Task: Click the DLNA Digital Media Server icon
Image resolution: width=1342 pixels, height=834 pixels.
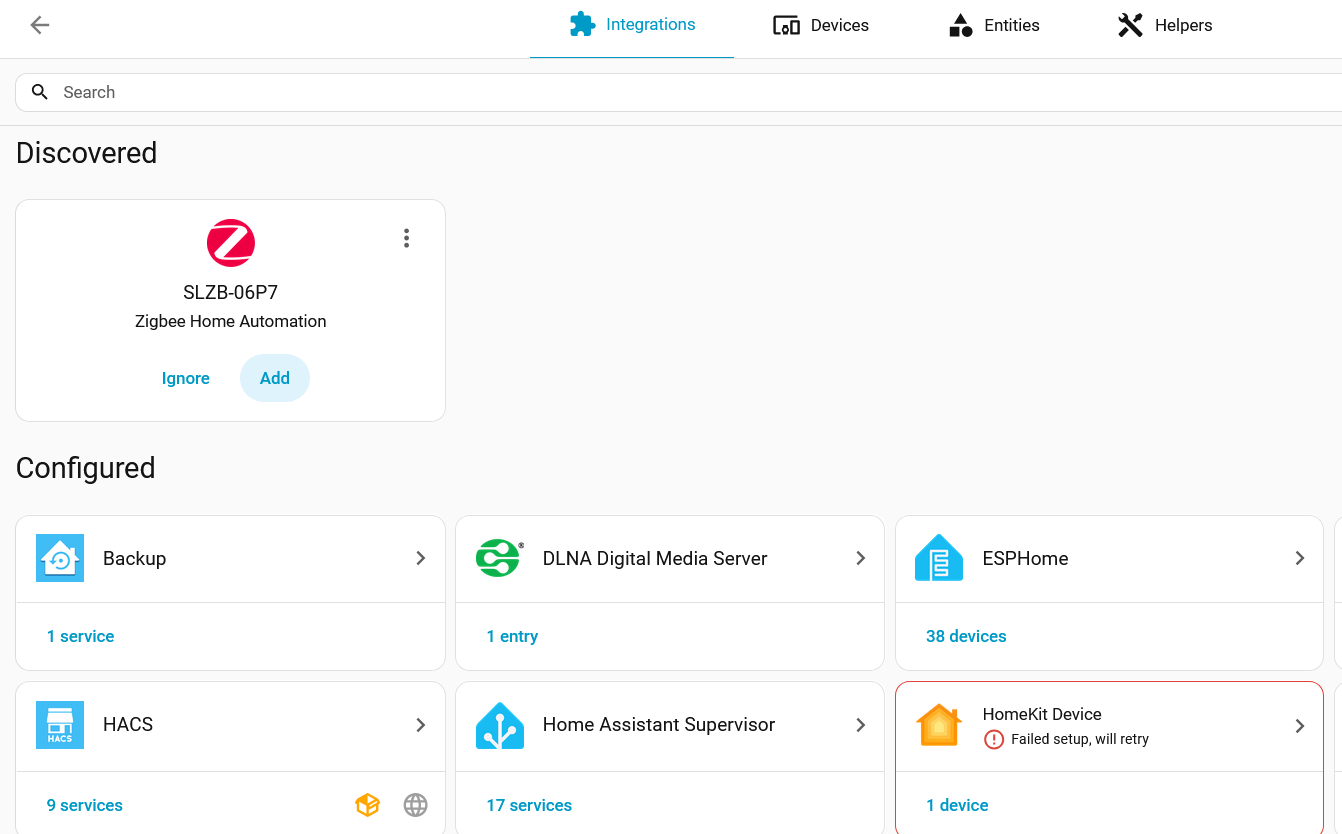Action: (x=499, y=558)
